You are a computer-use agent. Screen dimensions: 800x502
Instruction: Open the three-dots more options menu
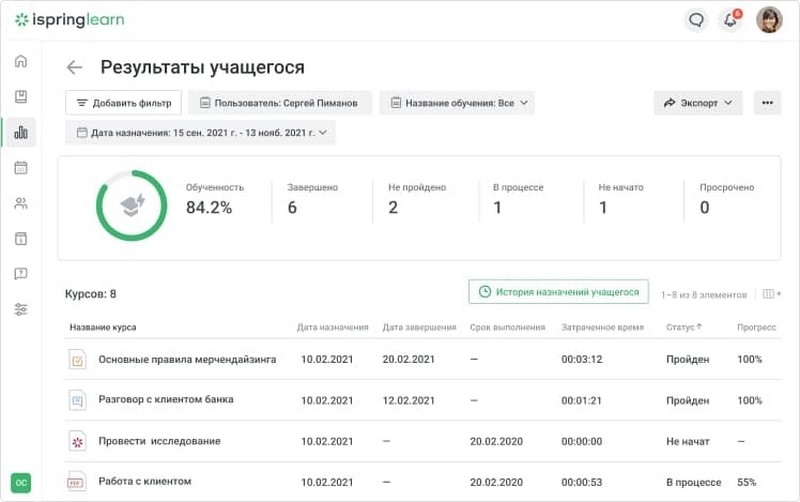[x=767, y=103]
